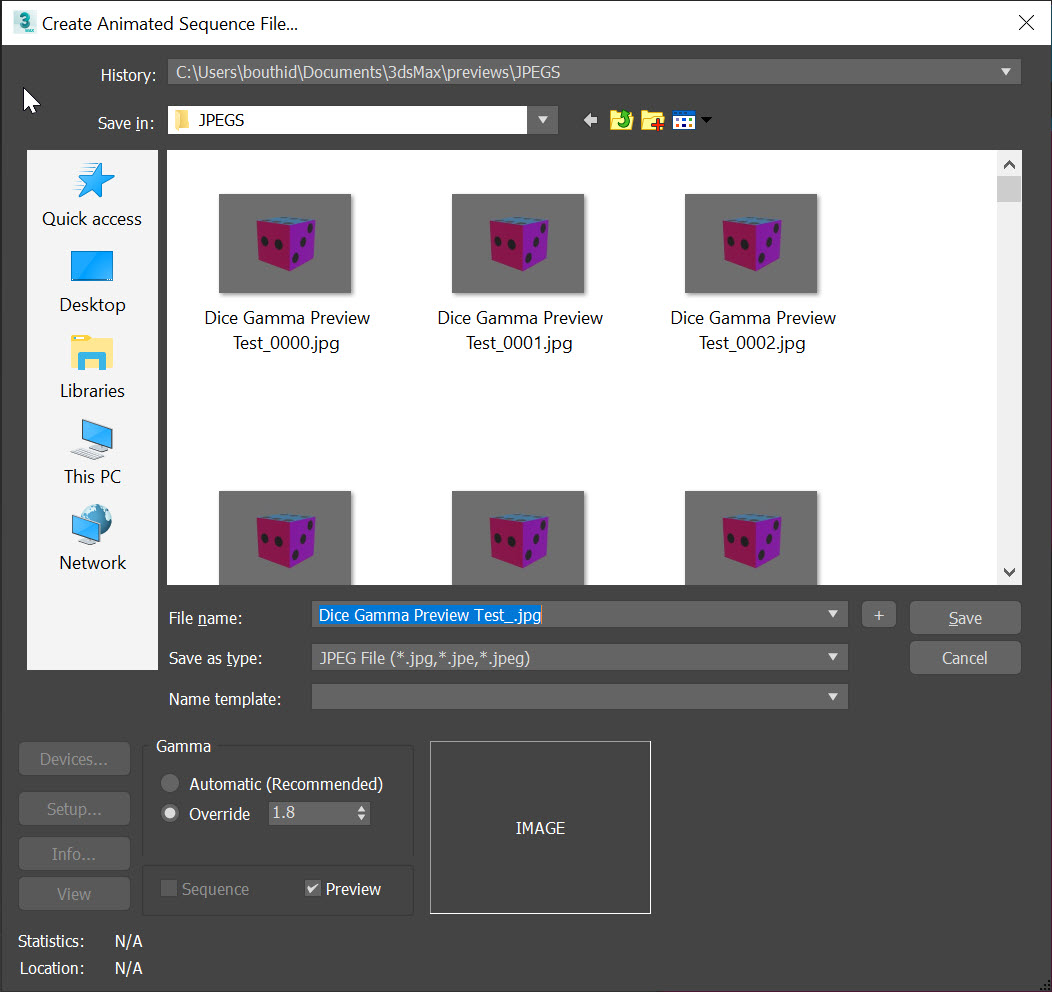
Task: Open the History path dropdown
Action: tap(1006, 71)
